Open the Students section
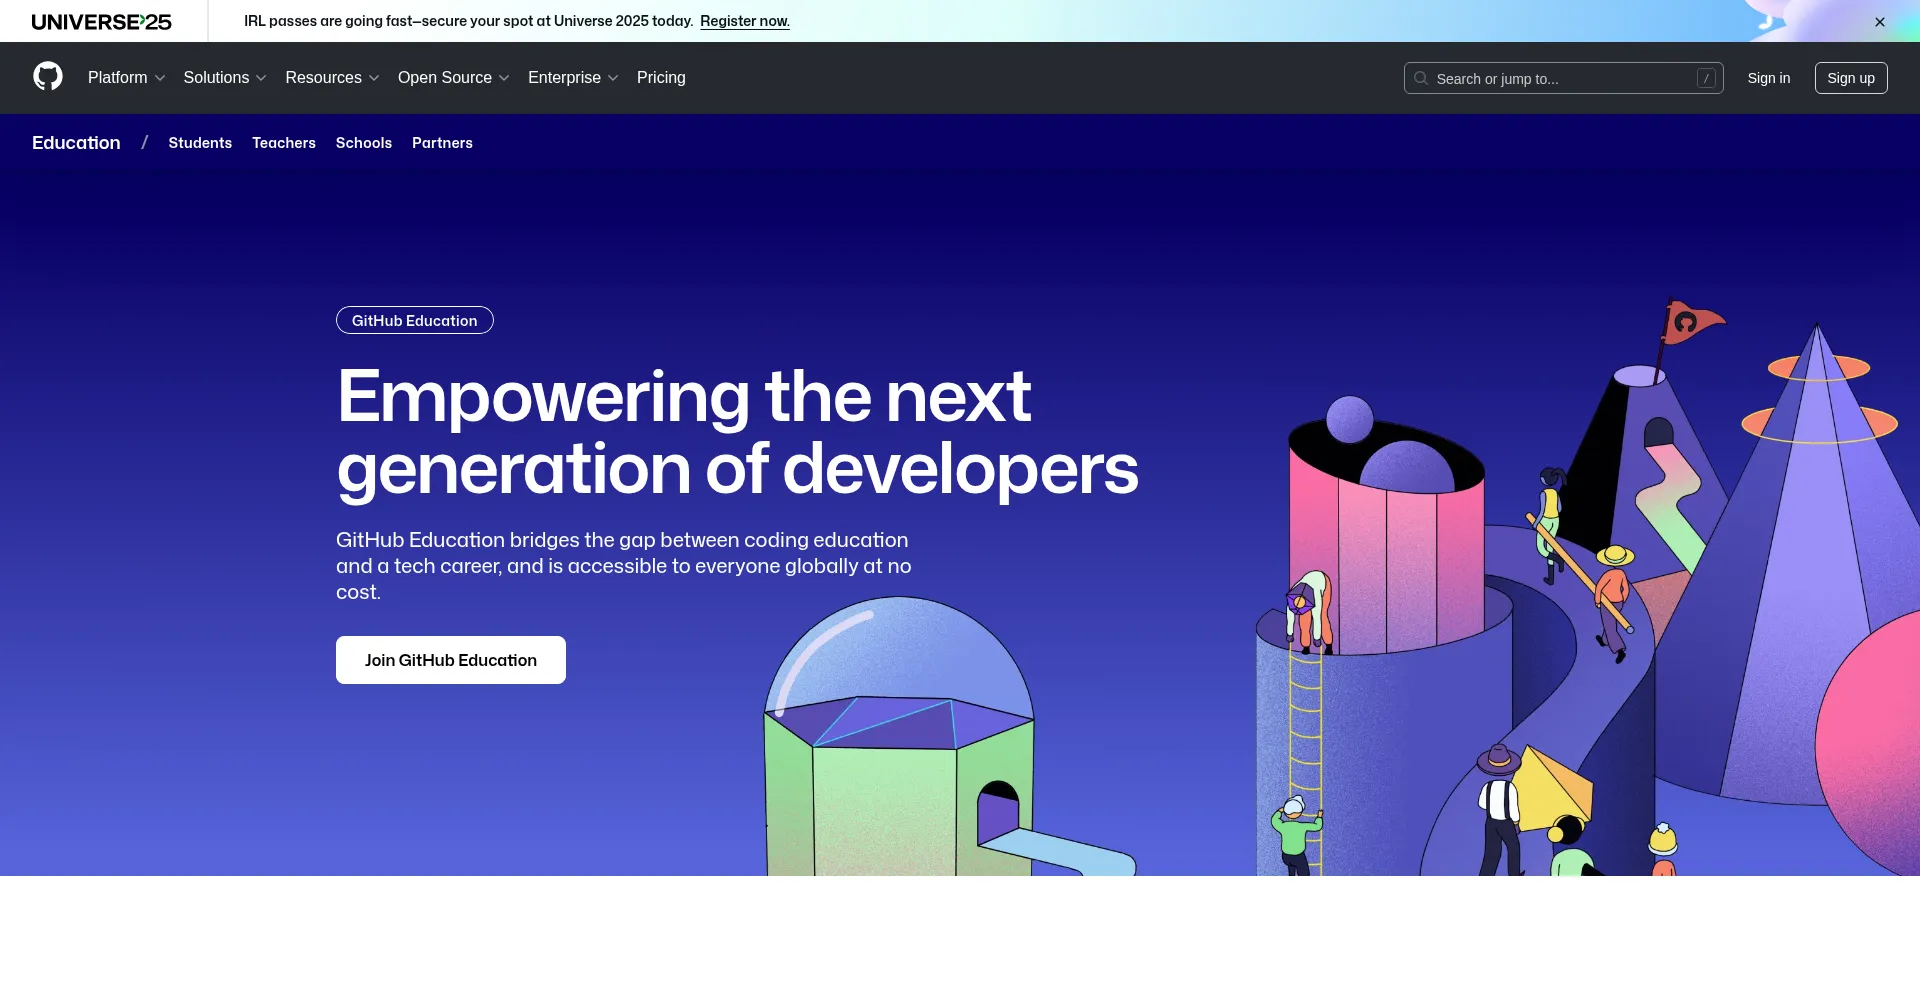 [200, 143]
